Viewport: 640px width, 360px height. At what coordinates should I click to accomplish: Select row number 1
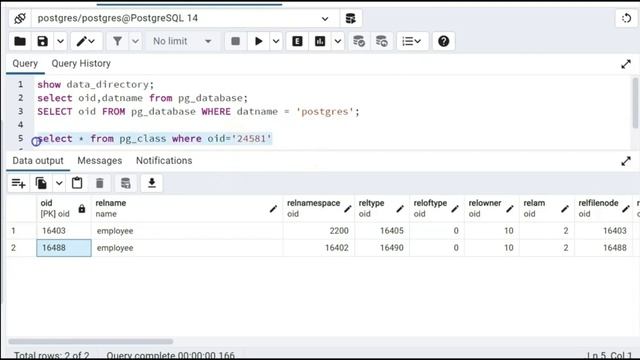tap(21, 231)
